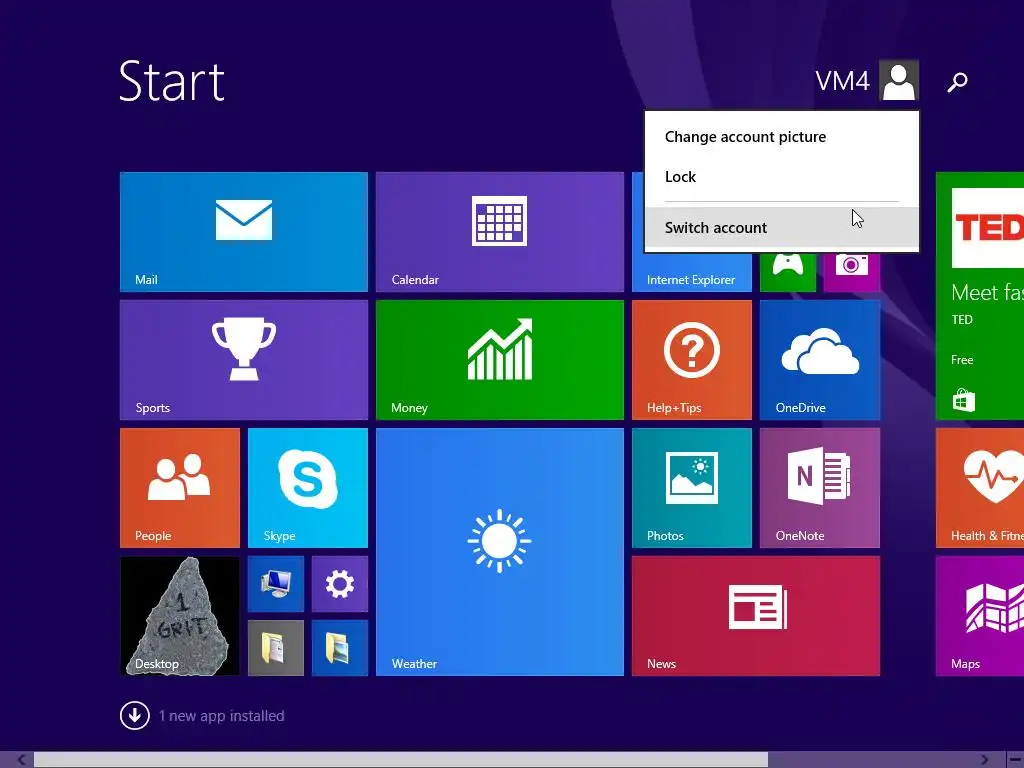
Task: Select Switch account menu entry
Action: click(x=782, y=228)
